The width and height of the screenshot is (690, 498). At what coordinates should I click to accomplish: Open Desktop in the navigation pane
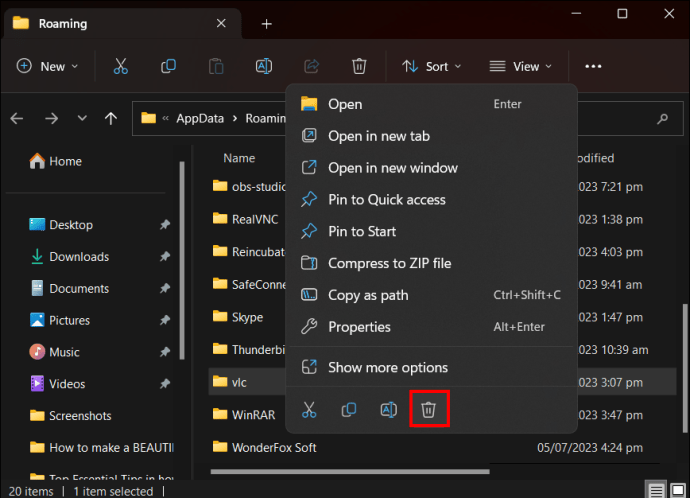[61, 225]
